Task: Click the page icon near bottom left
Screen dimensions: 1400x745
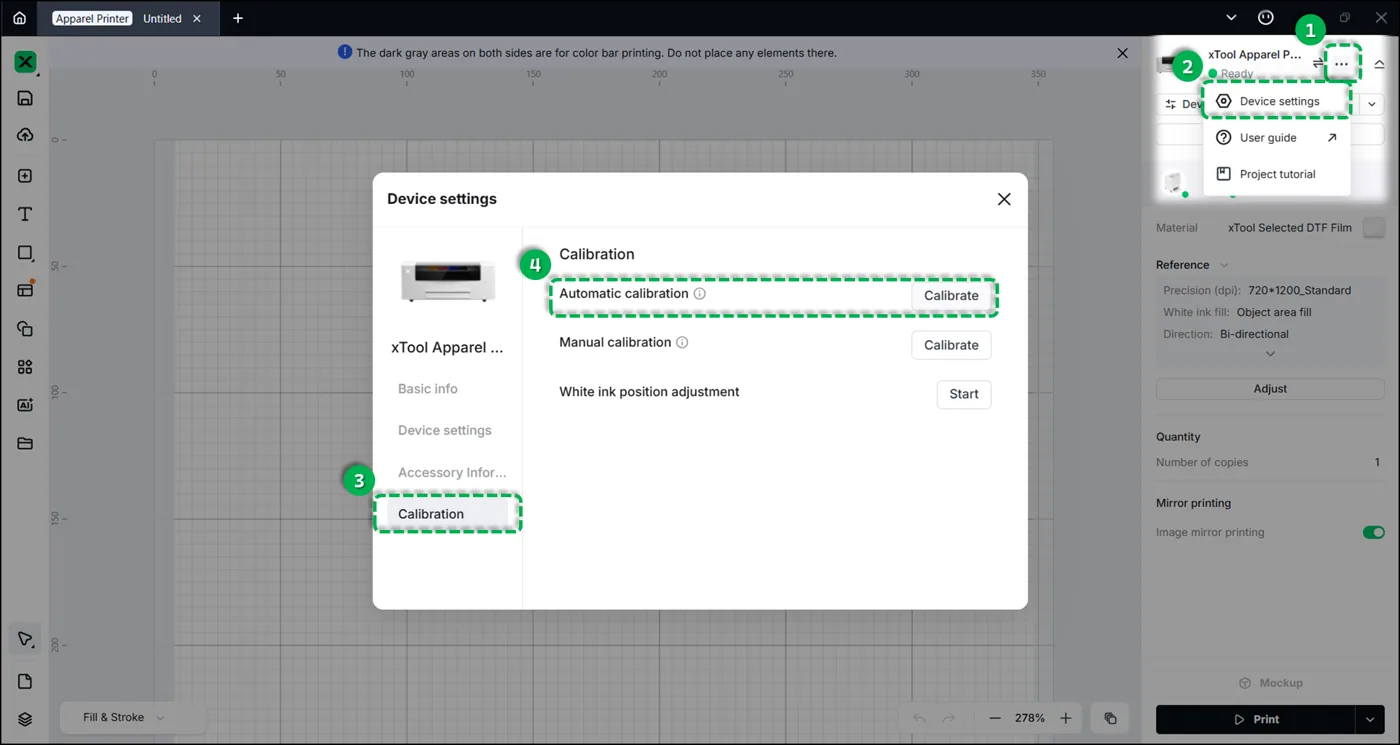Action: tap(25, 681)
